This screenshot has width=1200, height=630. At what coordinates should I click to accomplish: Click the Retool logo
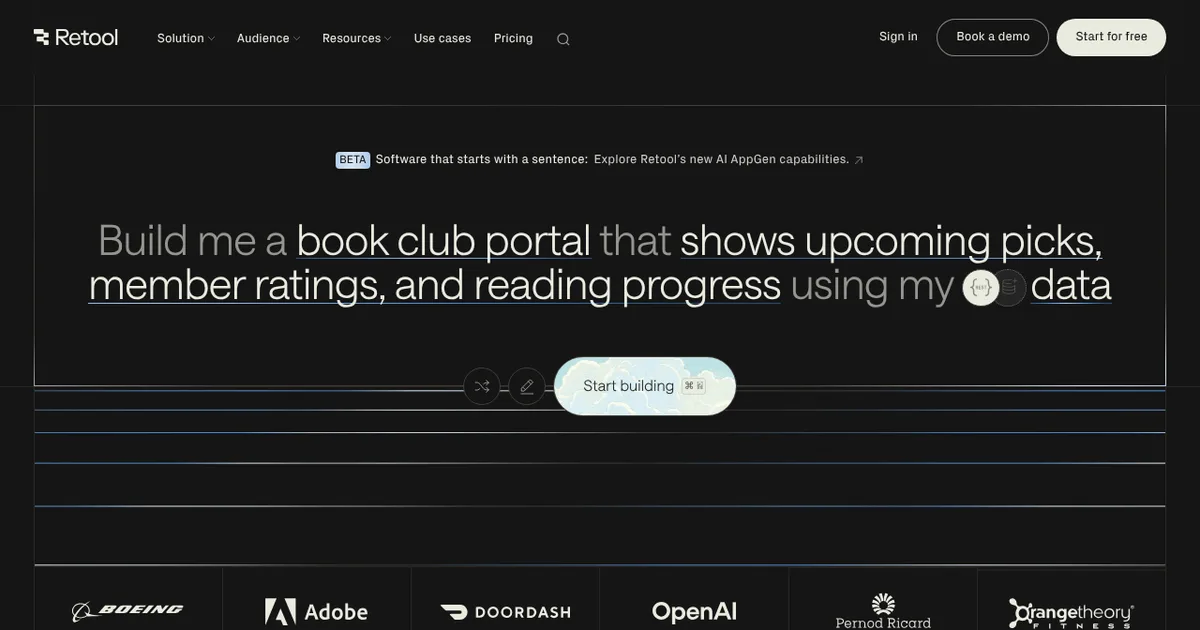click(x=76, y=37)
